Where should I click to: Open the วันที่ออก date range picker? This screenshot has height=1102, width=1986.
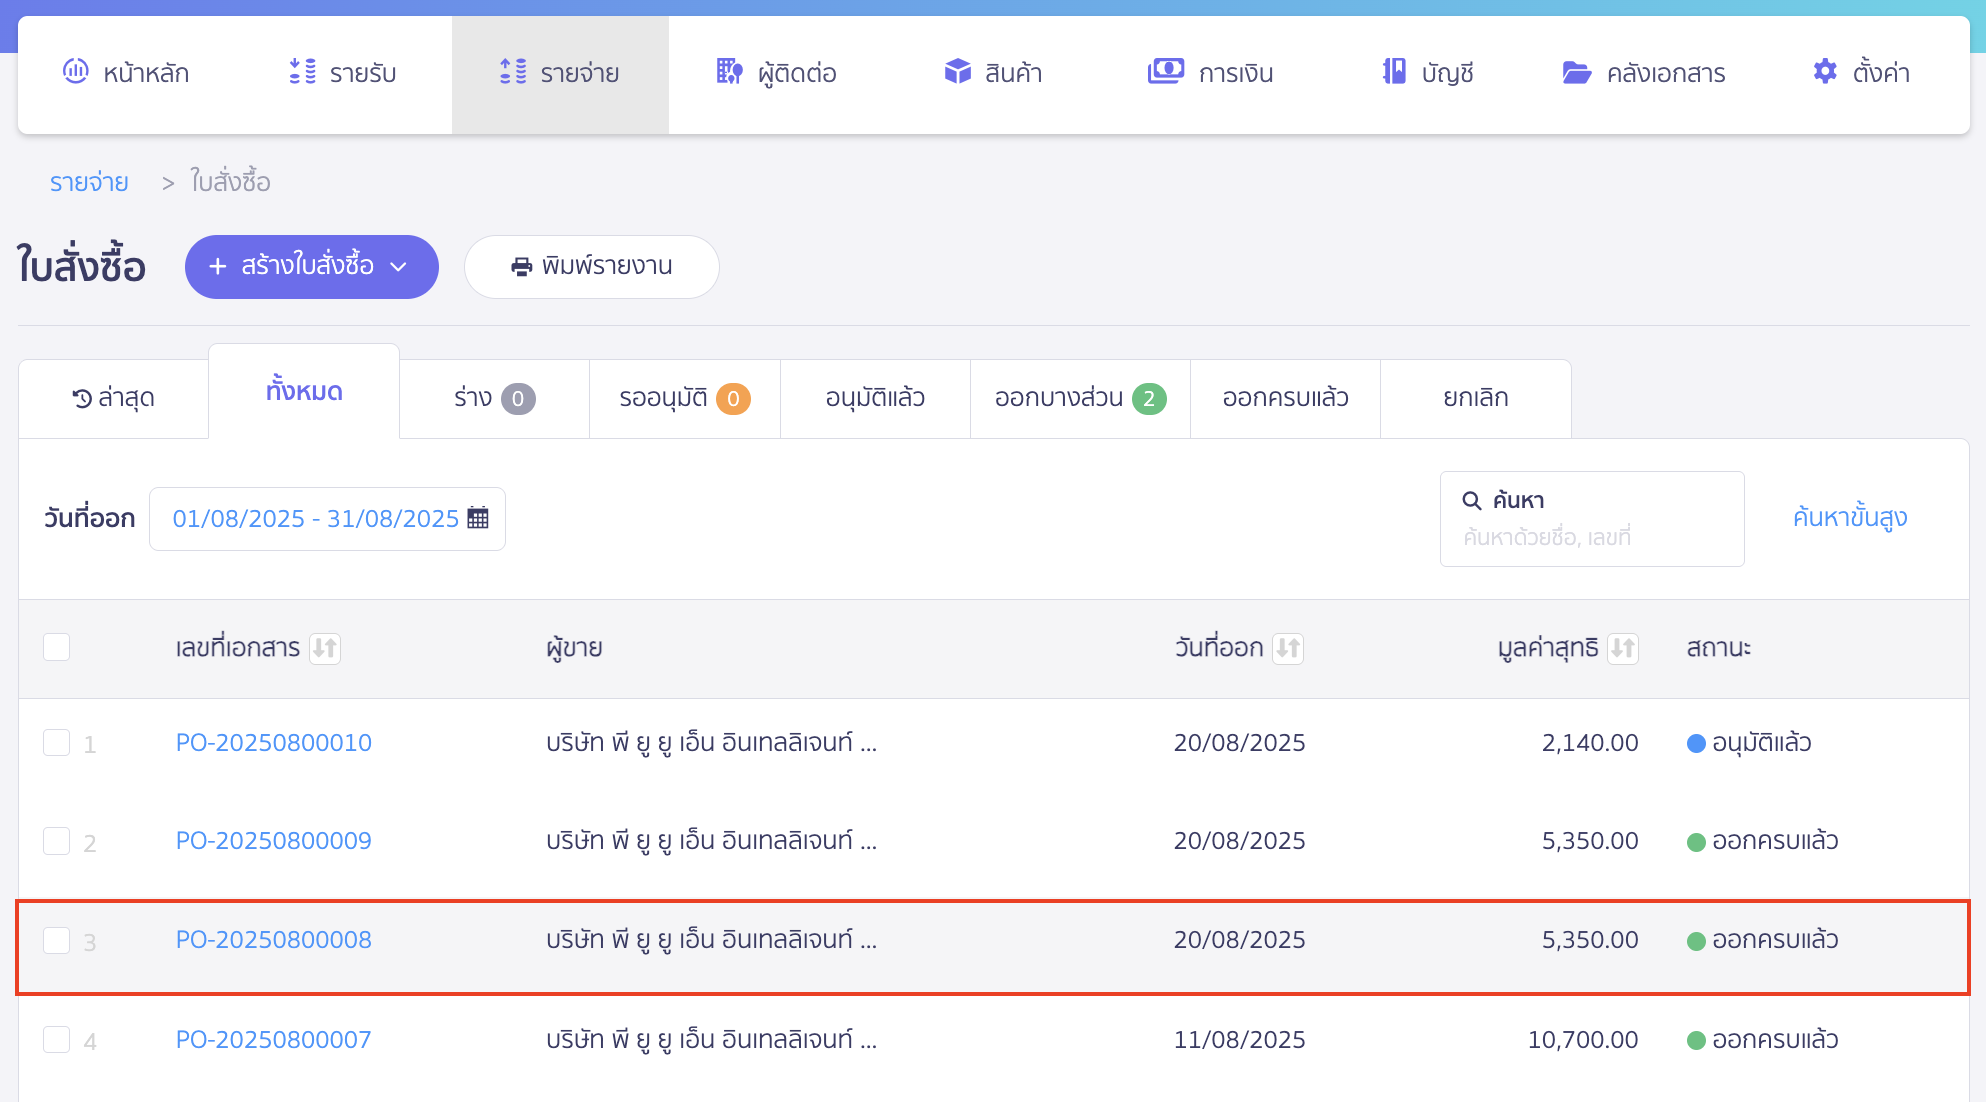point(315,518)
